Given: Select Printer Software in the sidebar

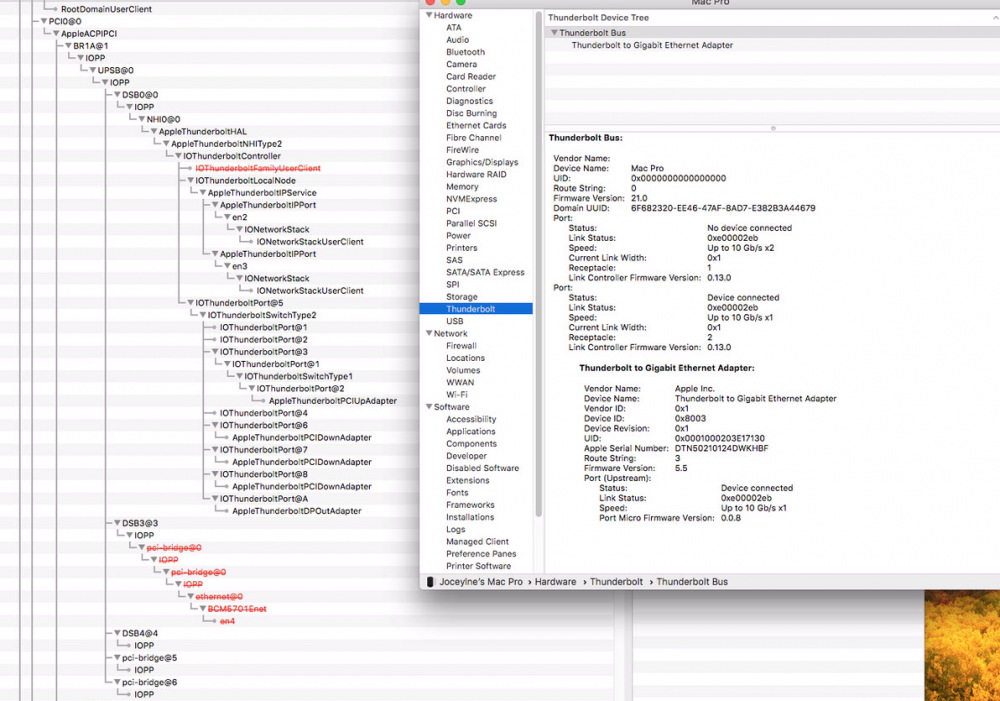Looking at the screenshot, I should [x=478, y=566].
